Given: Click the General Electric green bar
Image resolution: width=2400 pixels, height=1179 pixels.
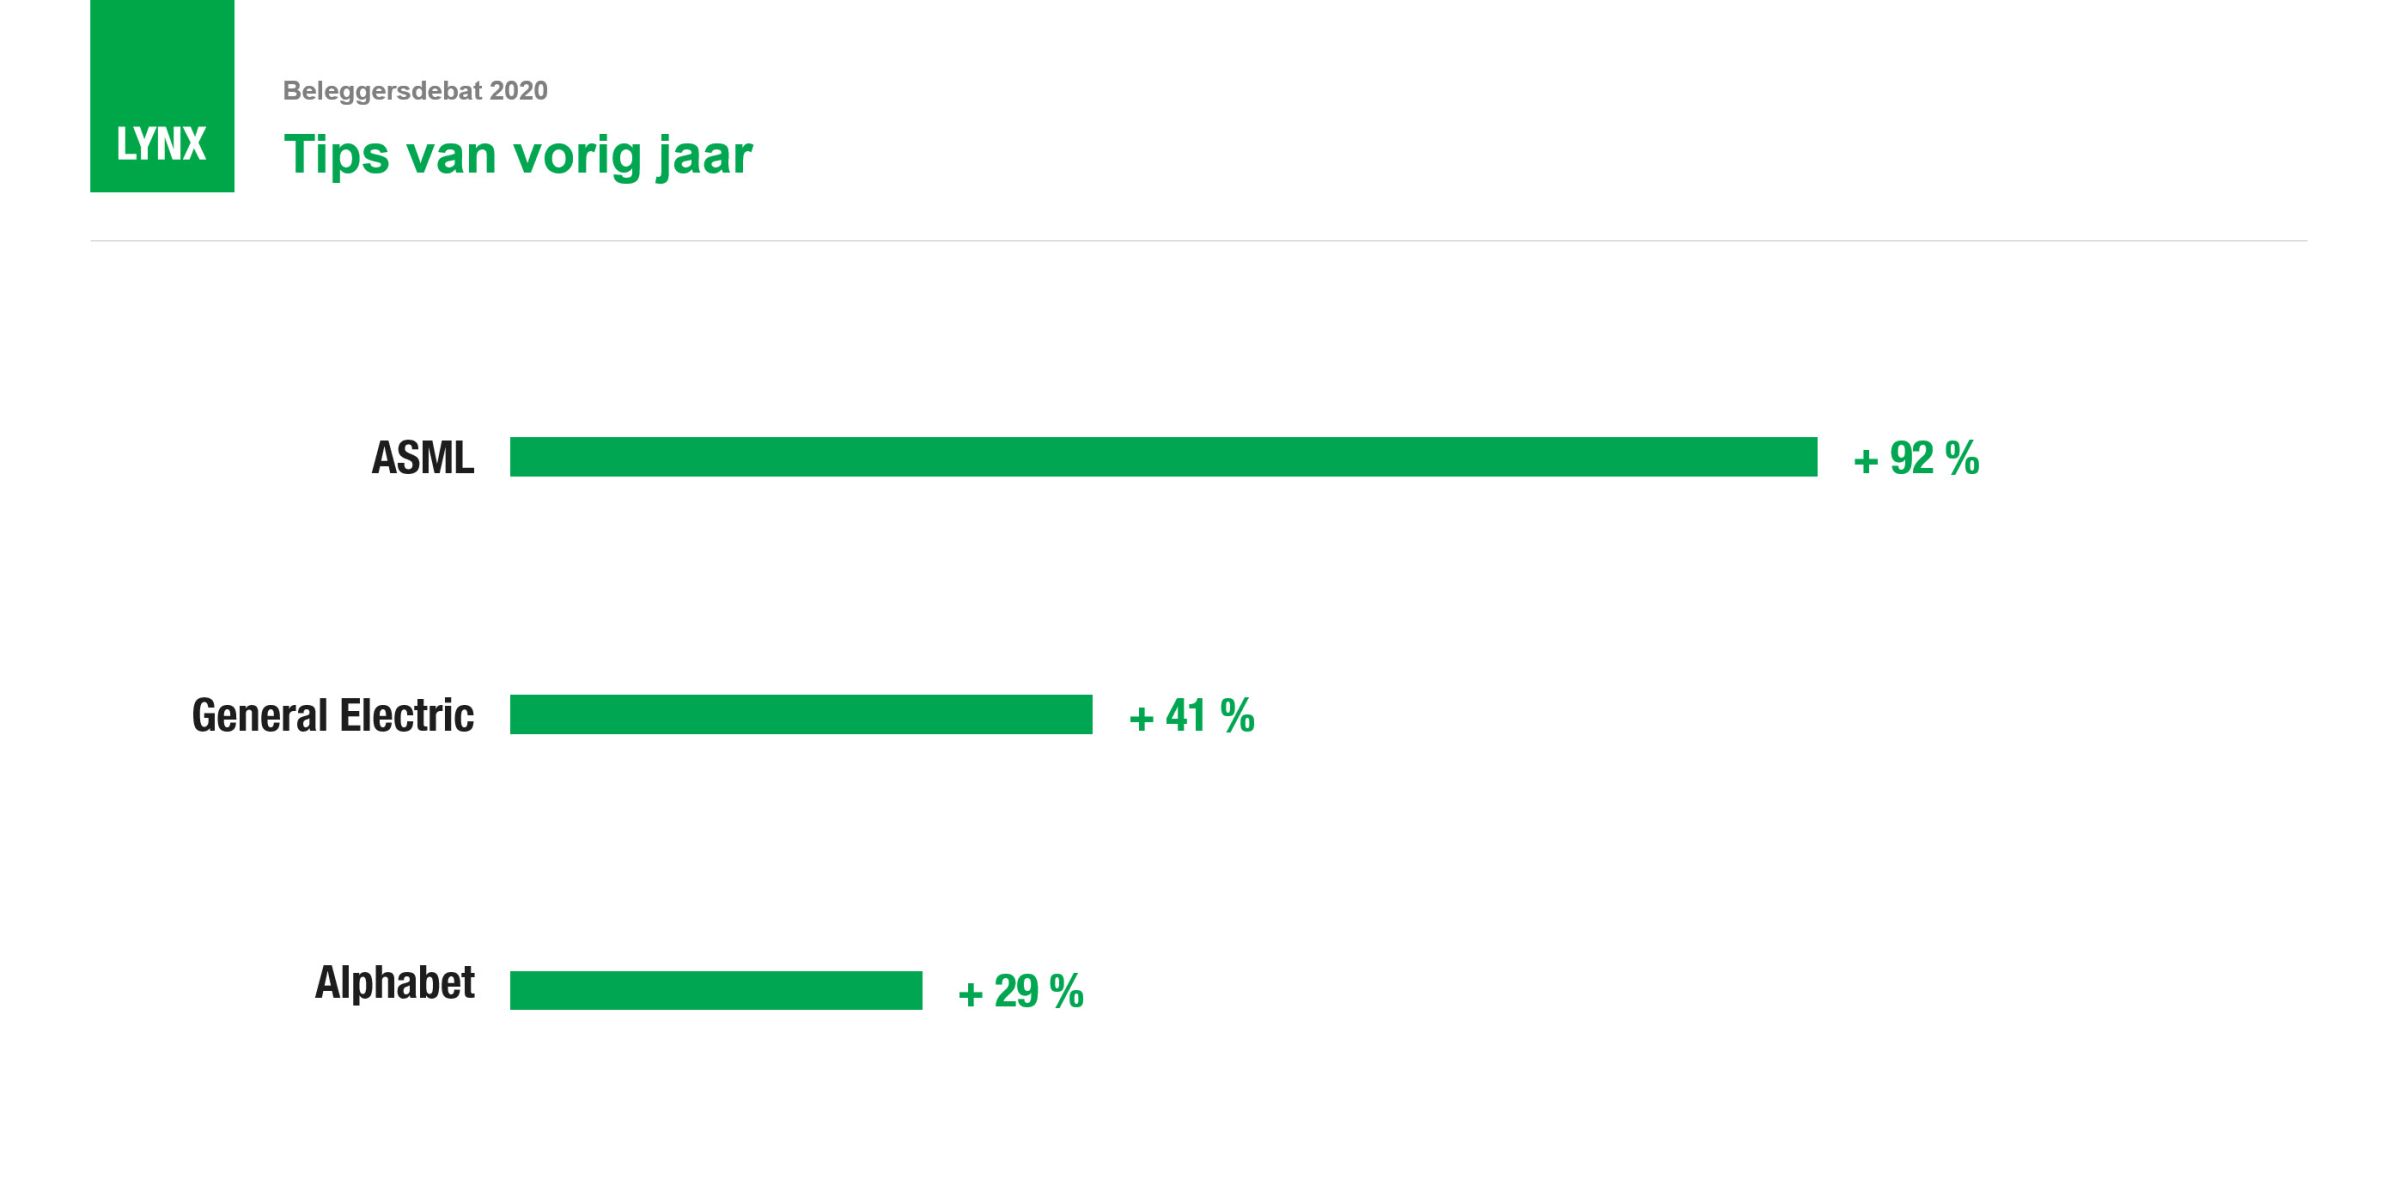Looking at the screenshot, I should tap(801, 715).
